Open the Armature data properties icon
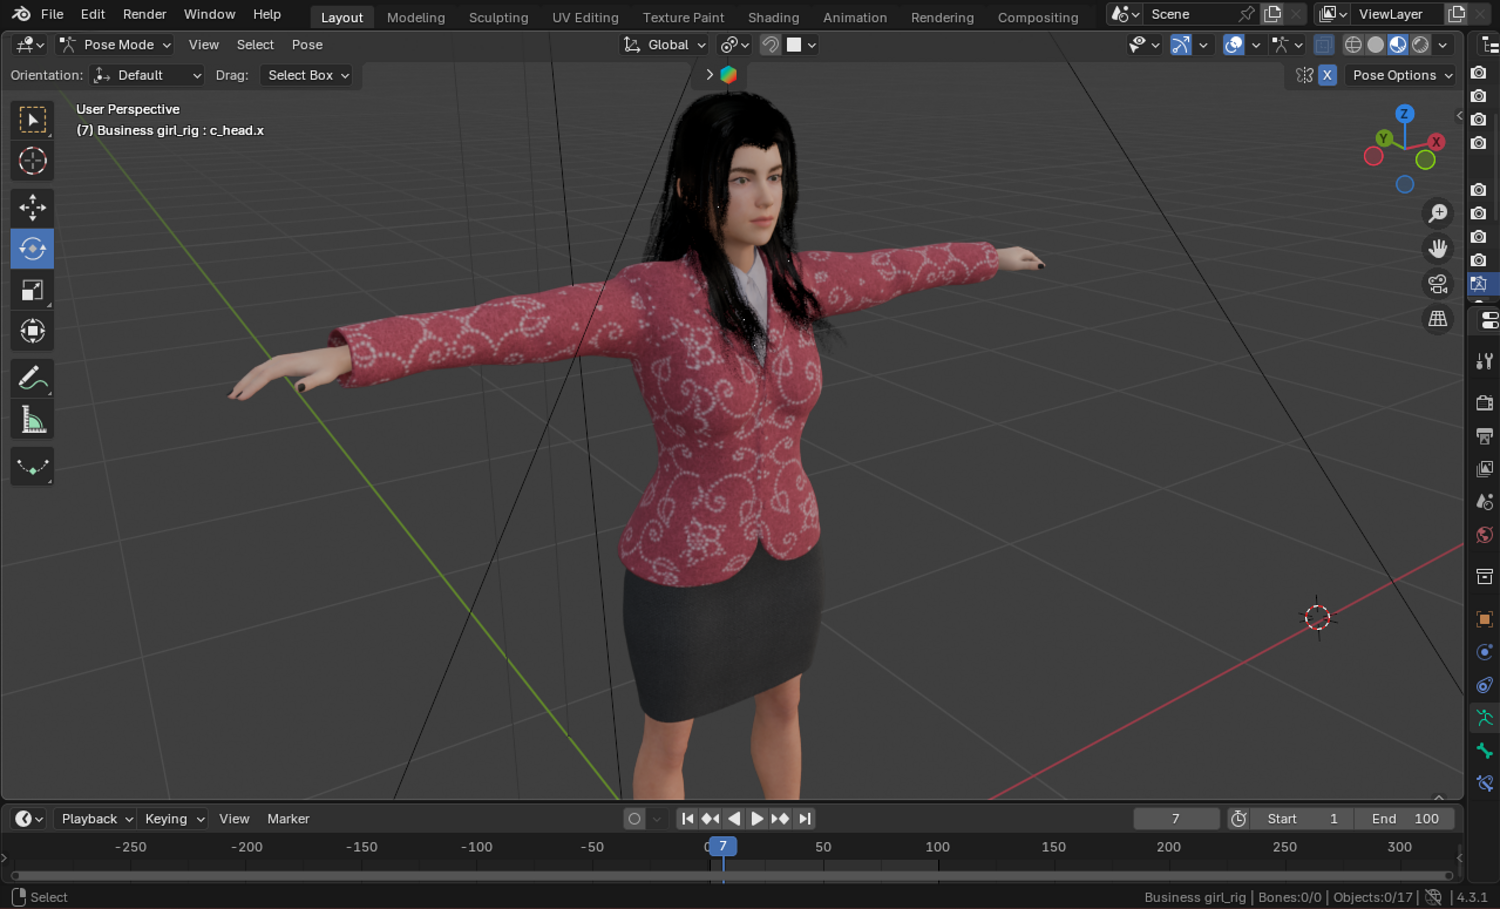Viewport: 1500px width, 909px height. [1484, 718]
